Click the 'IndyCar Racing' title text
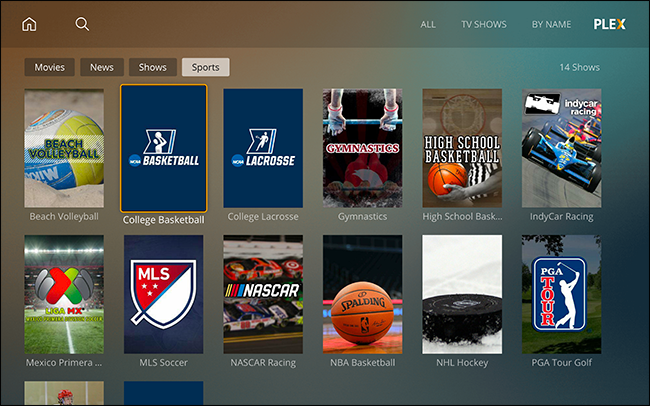The width and height of the screenshot is (650, 406). pyautogui.click(x=562, y=216)
